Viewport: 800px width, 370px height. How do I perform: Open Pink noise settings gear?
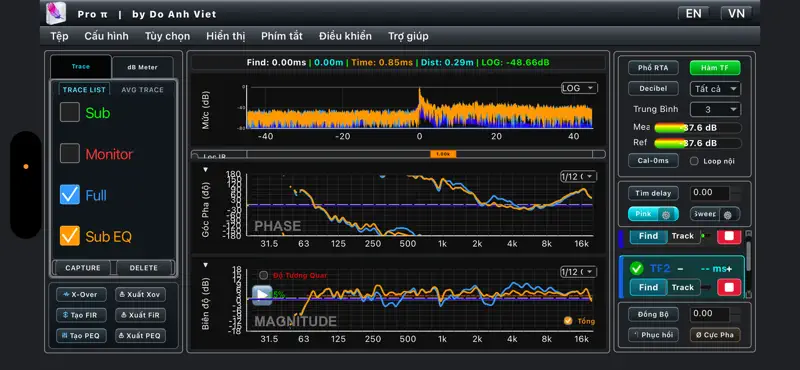pyautogui.click(x=666, y=215)
